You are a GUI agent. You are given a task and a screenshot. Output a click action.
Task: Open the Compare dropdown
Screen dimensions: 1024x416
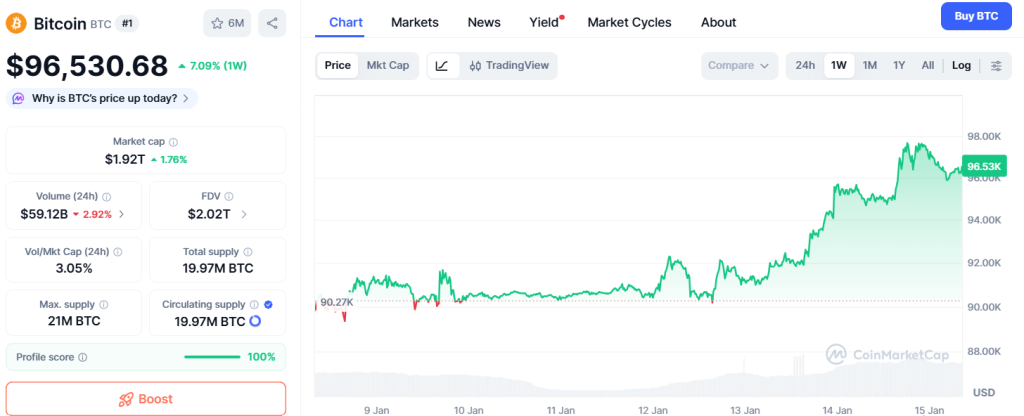tap(738, 66)
